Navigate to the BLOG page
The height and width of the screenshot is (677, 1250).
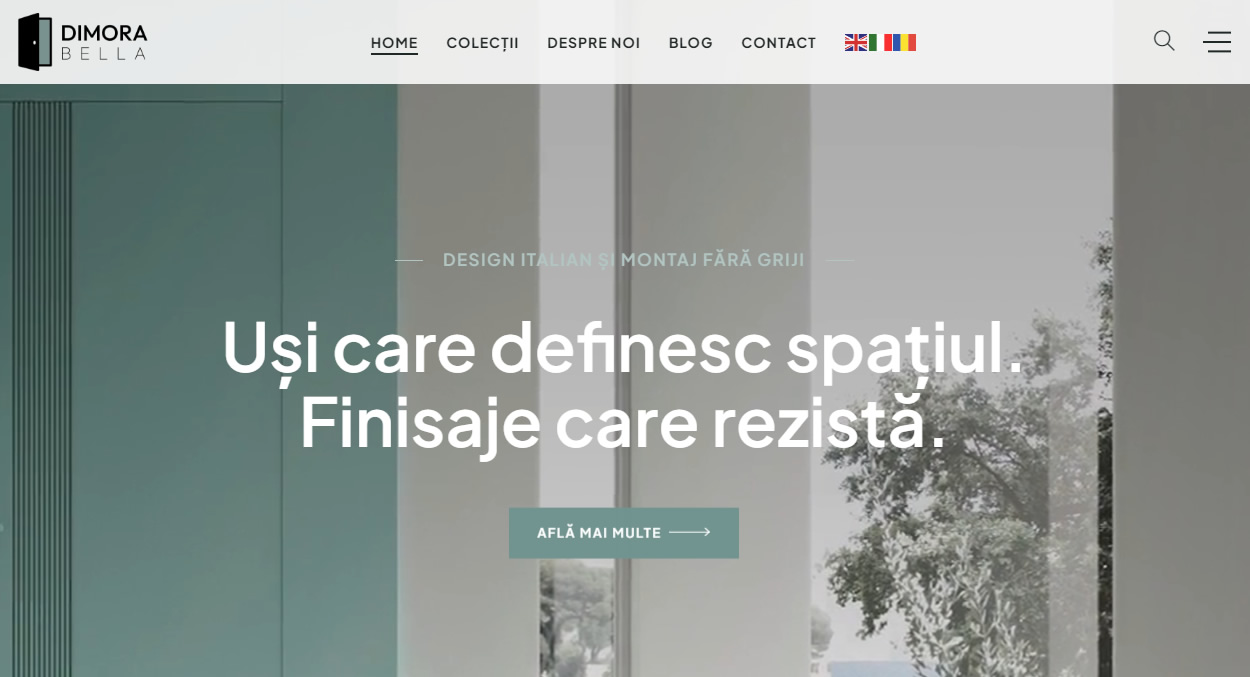690,42
